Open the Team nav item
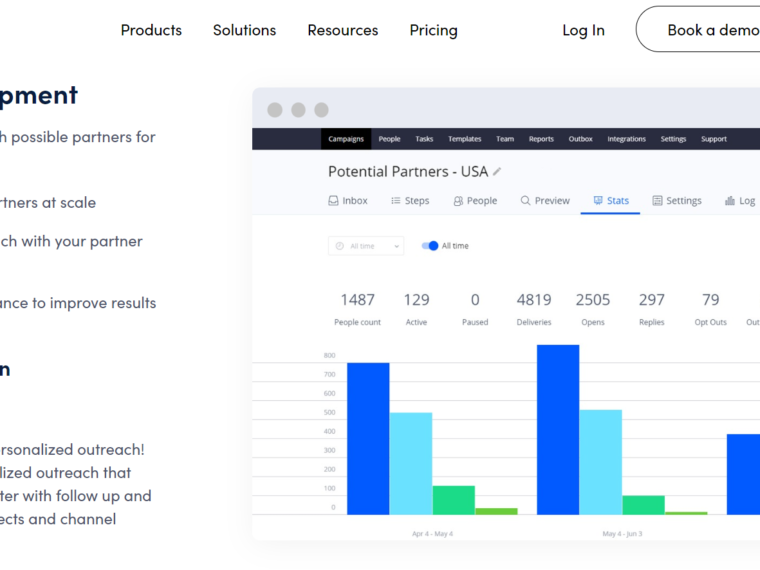Viewport: 760px width, 570px height. 505,139
